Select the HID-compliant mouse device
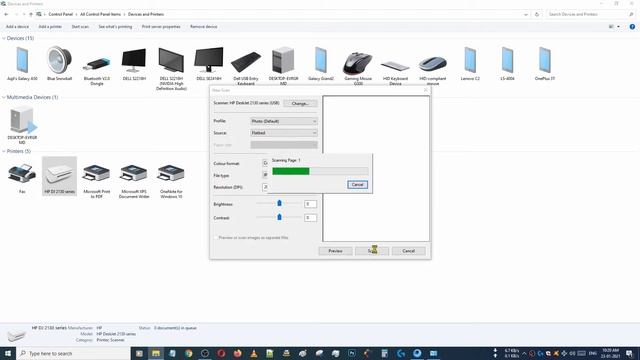This screenshot has width=640, height=360. coord(433,69)
